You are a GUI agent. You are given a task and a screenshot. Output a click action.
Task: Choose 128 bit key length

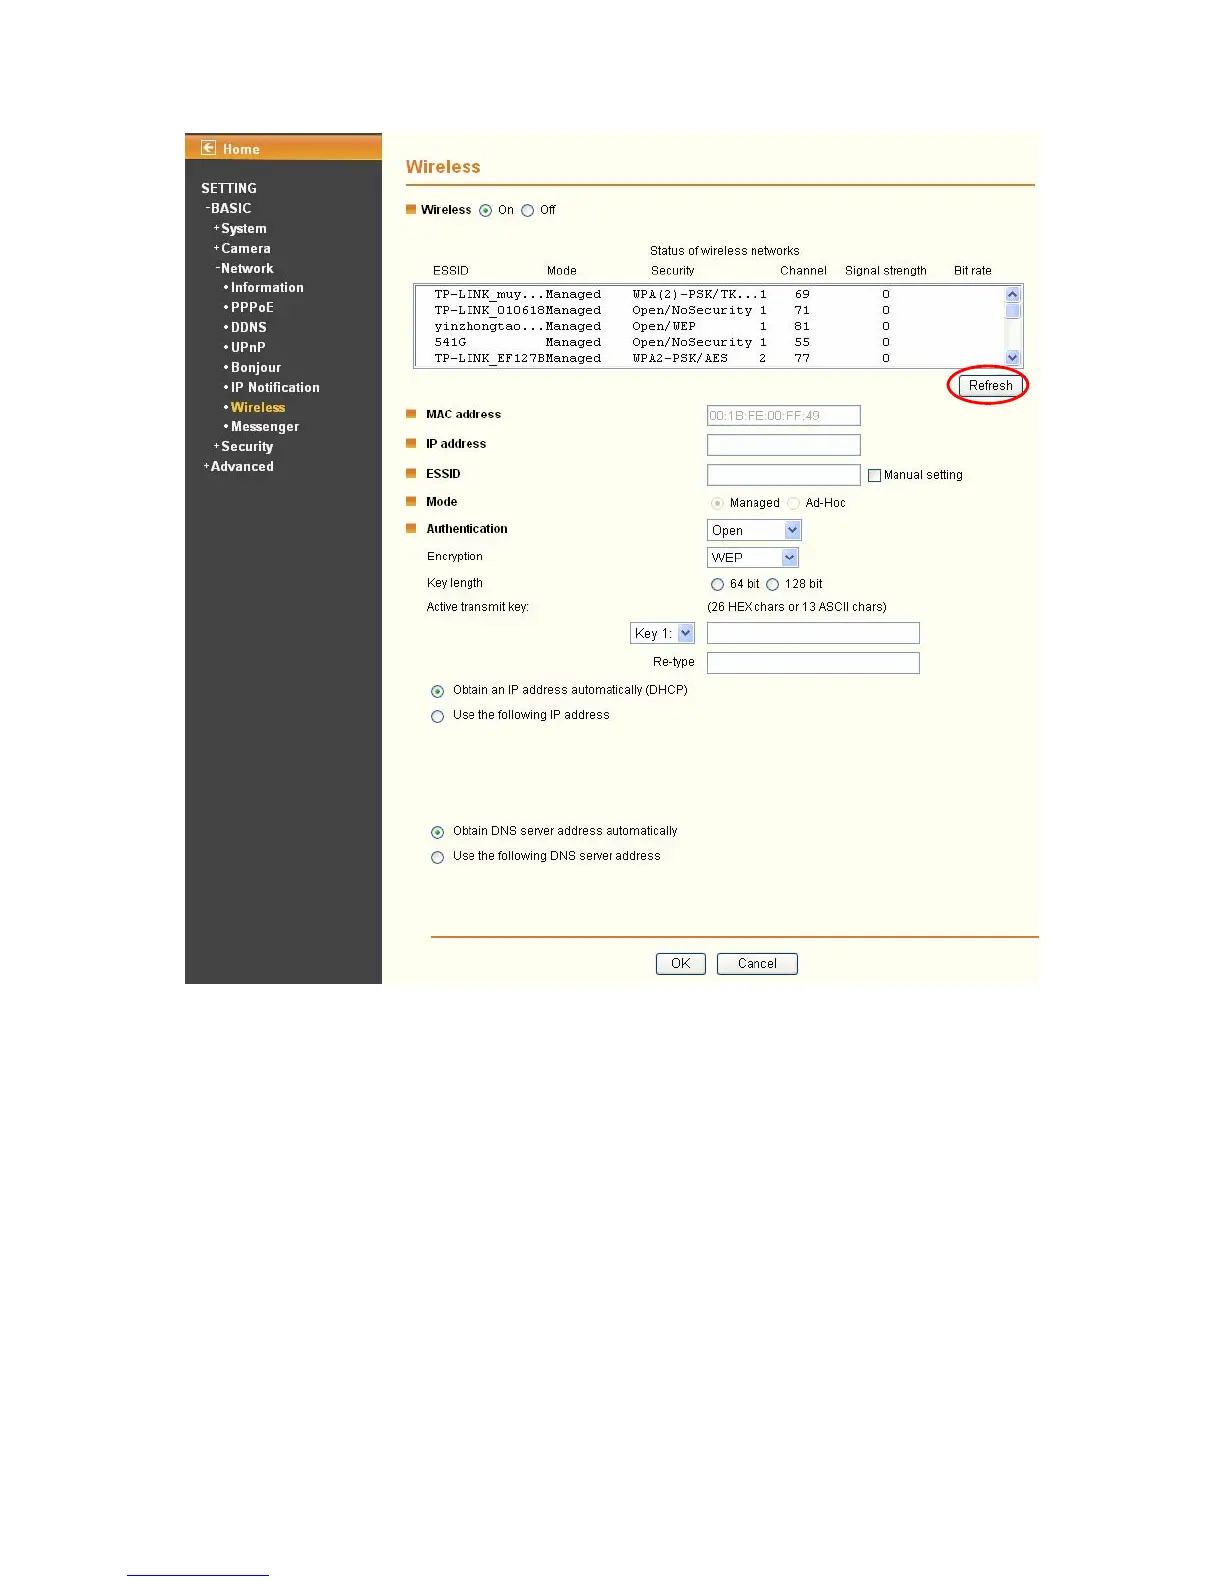point(772,584)
